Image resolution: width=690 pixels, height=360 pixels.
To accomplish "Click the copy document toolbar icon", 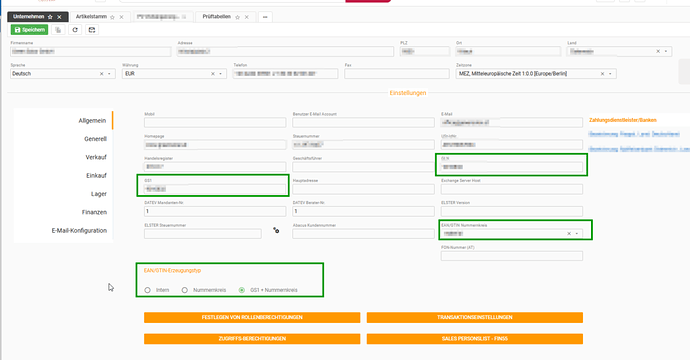I will pos(58,30).
